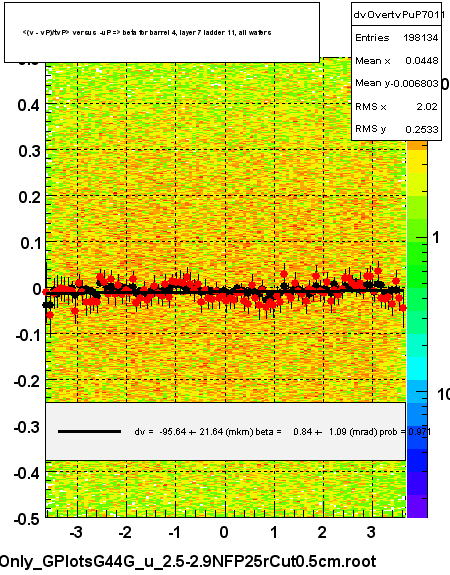Click the black fit line legend sample
Viewport: 450px width, 575px height.
click(x=89, y=432)
